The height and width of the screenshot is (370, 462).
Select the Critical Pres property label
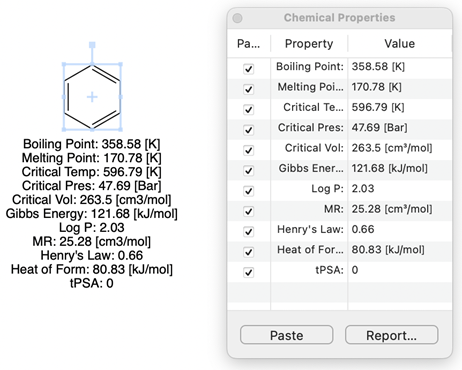point(311,127)
